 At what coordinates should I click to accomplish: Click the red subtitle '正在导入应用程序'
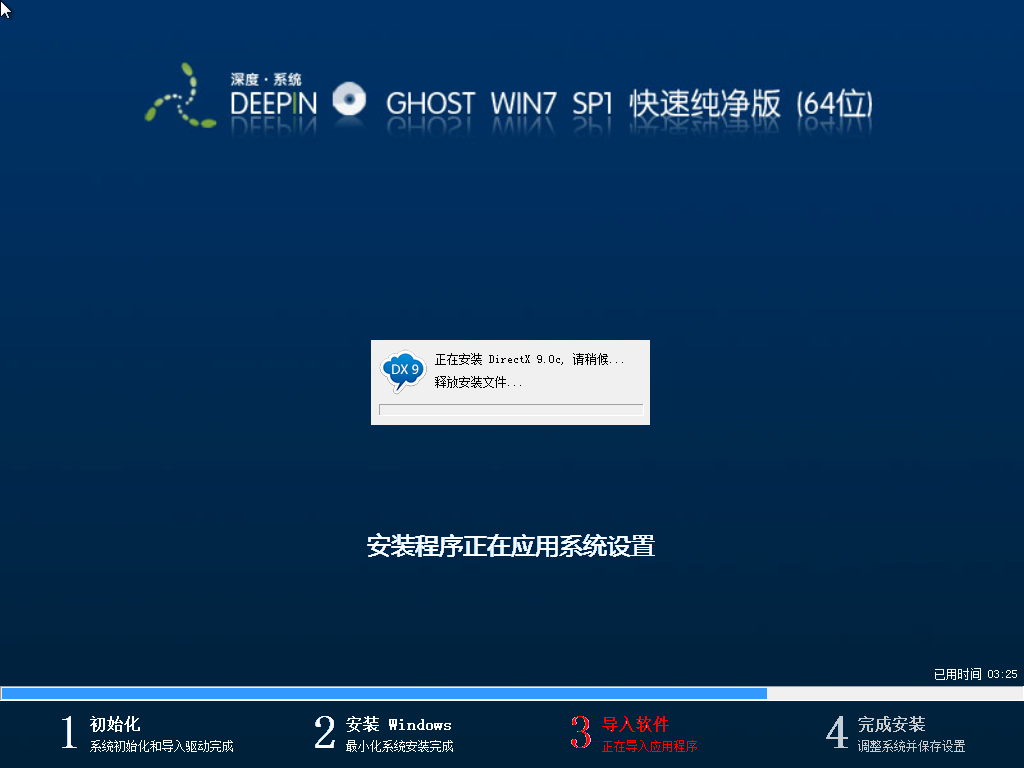pyautogui.click(x=649, y=746)
